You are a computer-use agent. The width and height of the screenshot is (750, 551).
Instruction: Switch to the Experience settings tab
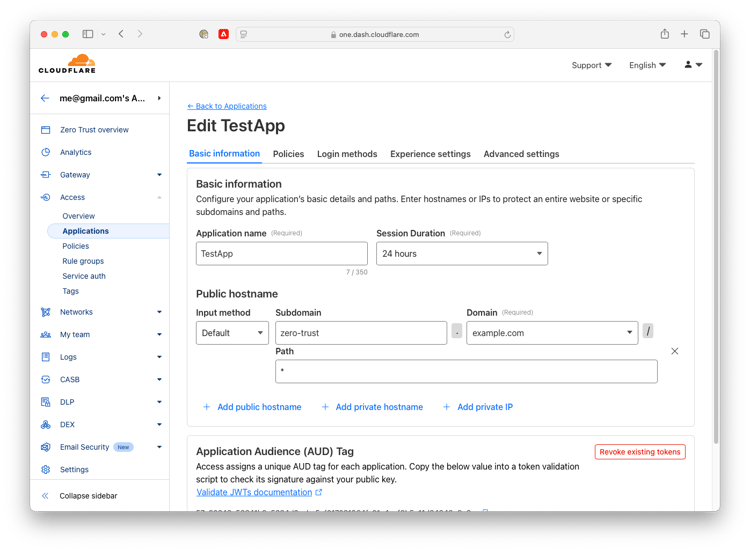(430, 154)
